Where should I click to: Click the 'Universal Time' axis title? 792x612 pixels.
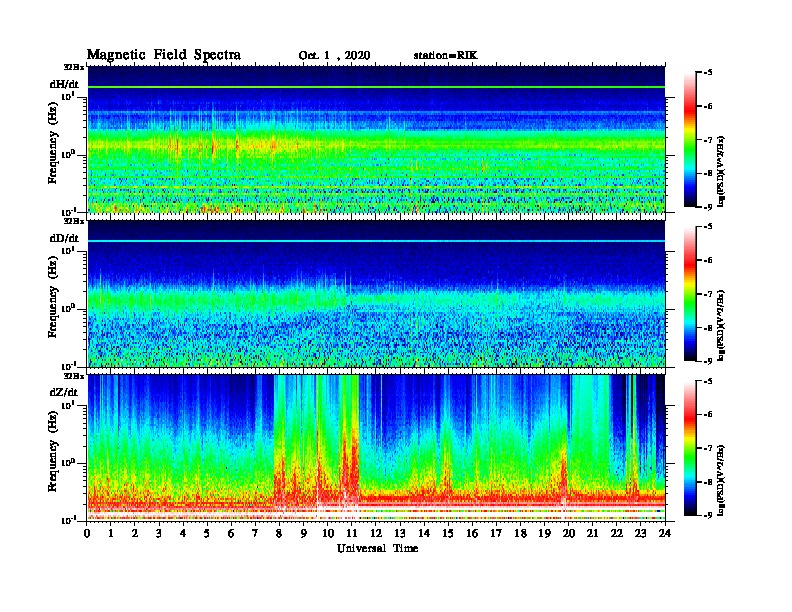pos(377,548)
